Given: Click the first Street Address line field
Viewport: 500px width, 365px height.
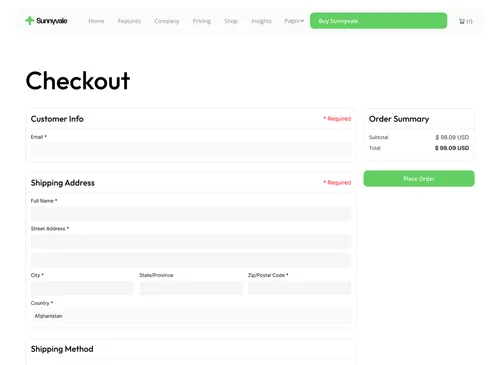Looking at the screenshot, I should tap(191, 241).
